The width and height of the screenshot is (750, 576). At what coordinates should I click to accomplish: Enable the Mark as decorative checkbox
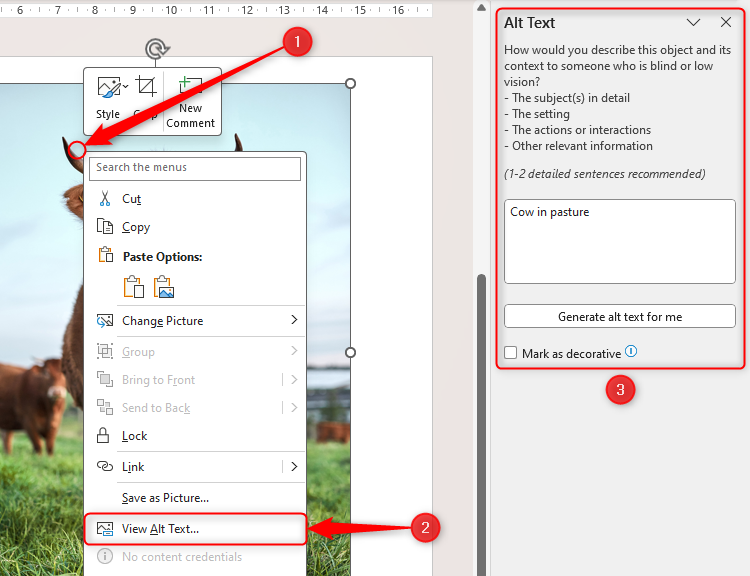coord(511,353)
